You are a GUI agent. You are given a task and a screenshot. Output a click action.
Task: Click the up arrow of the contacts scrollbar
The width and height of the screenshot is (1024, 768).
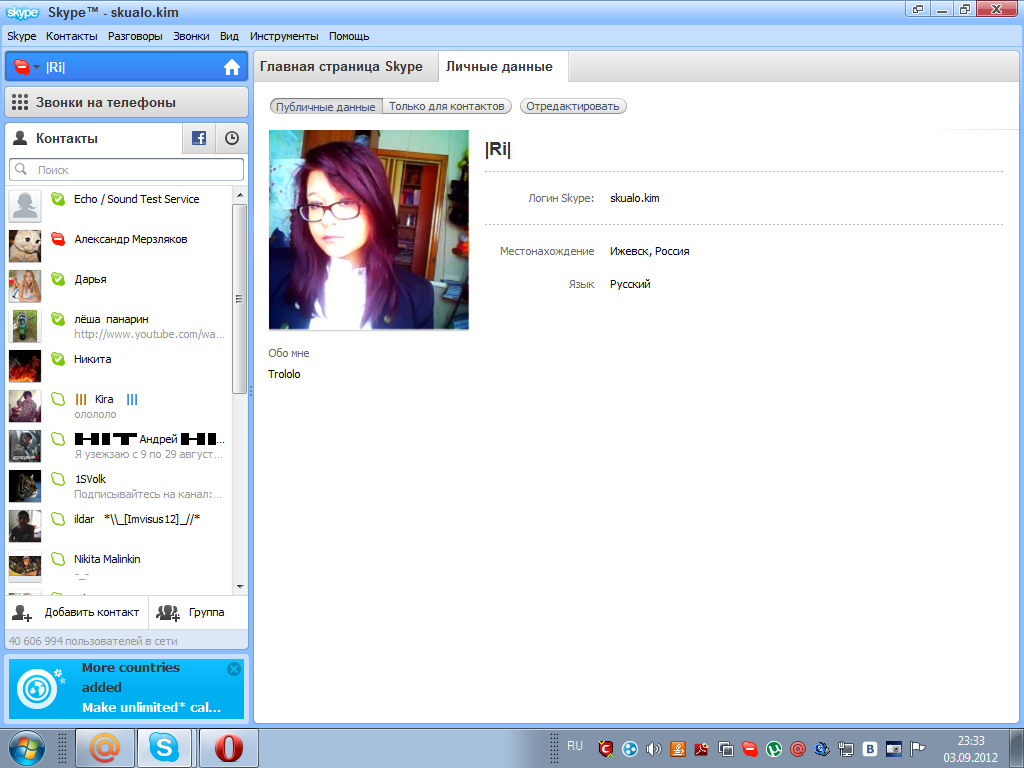[x=239, y=195]
